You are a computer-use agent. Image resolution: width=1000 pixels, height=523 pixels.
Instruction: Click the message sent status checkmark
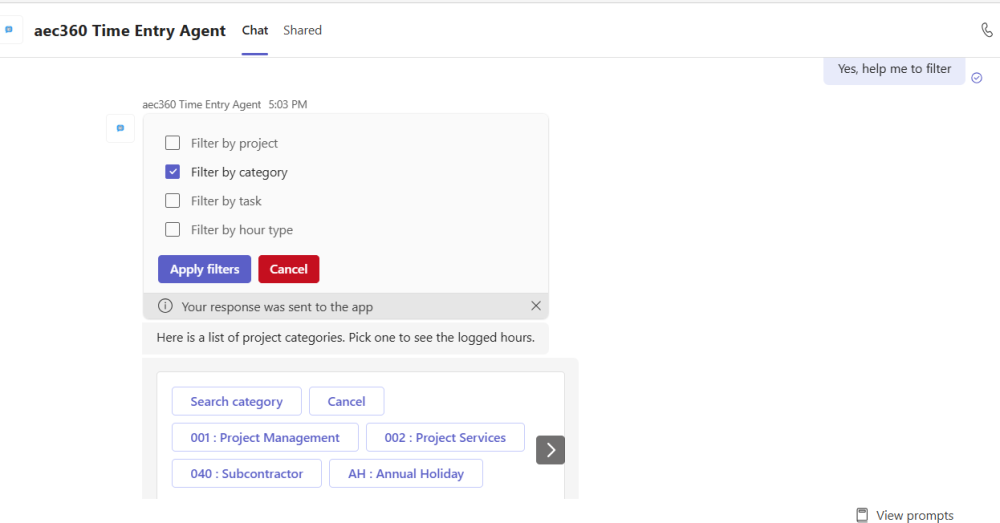[977, 78]
